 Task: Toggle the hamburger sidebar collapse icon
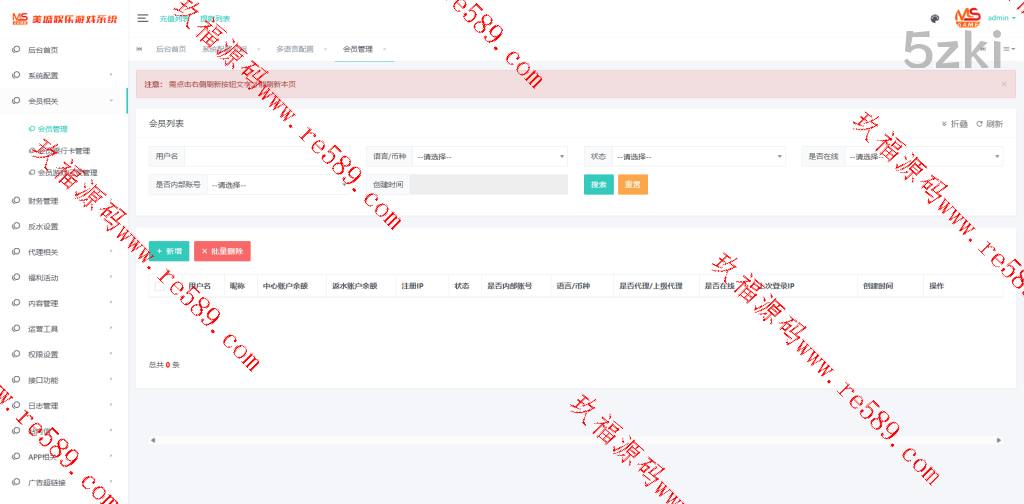pos(142,18)
